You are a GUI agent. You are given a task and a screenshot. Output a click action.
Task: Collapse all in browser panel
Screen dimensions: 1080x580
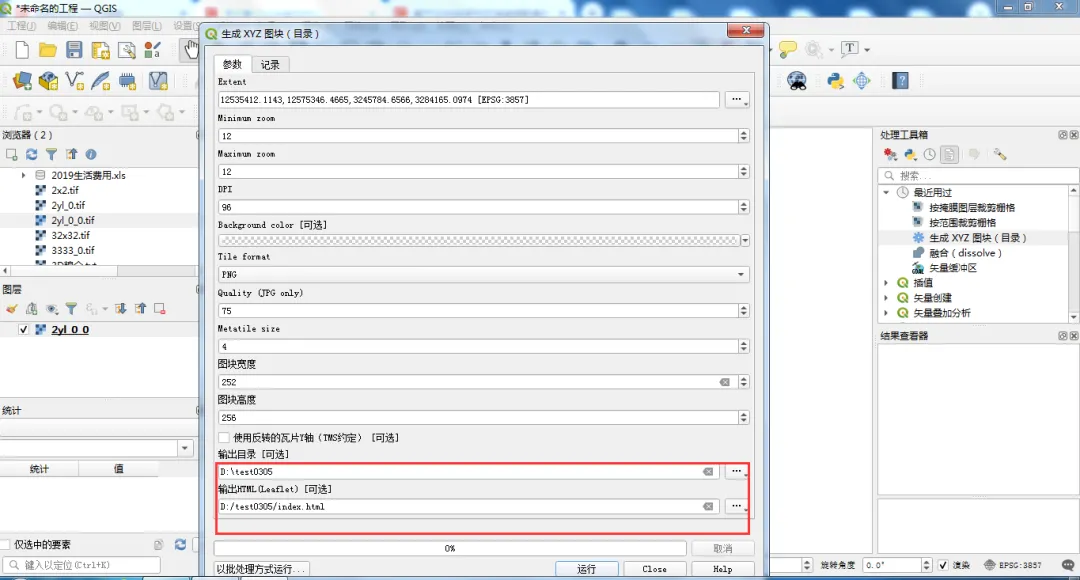click(x=71, y=154)
